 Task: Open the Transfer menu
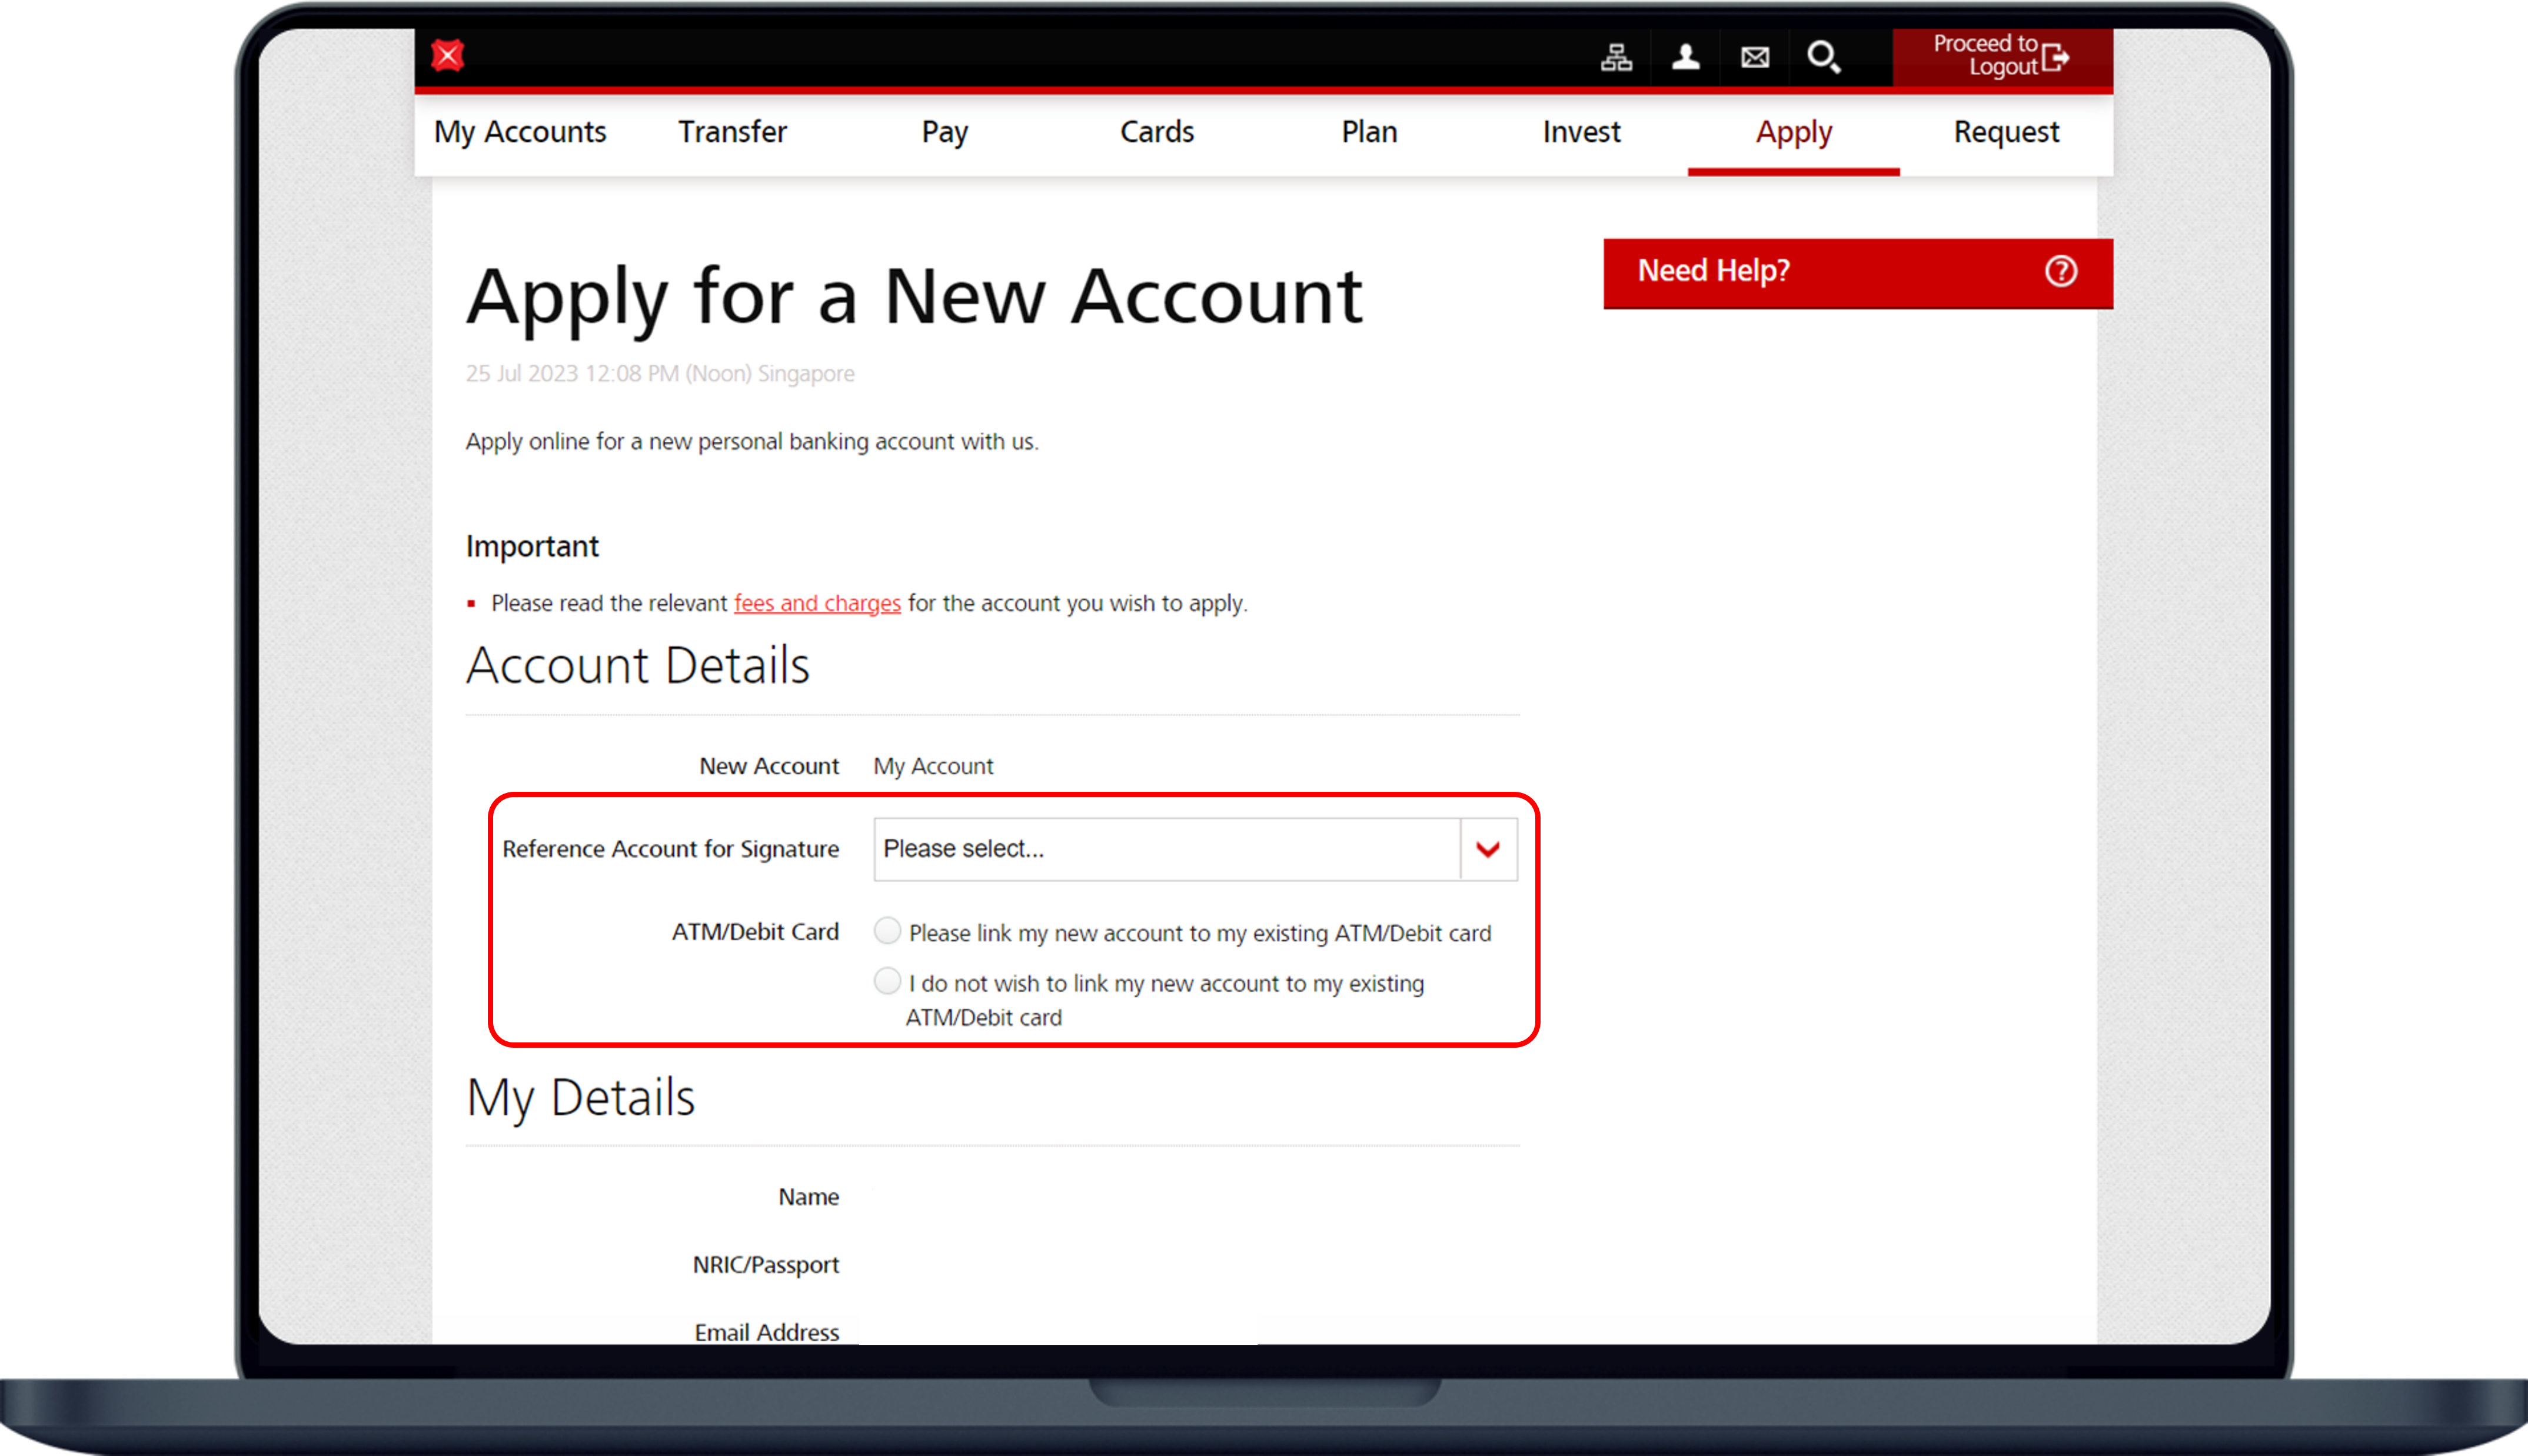[733, 132]
